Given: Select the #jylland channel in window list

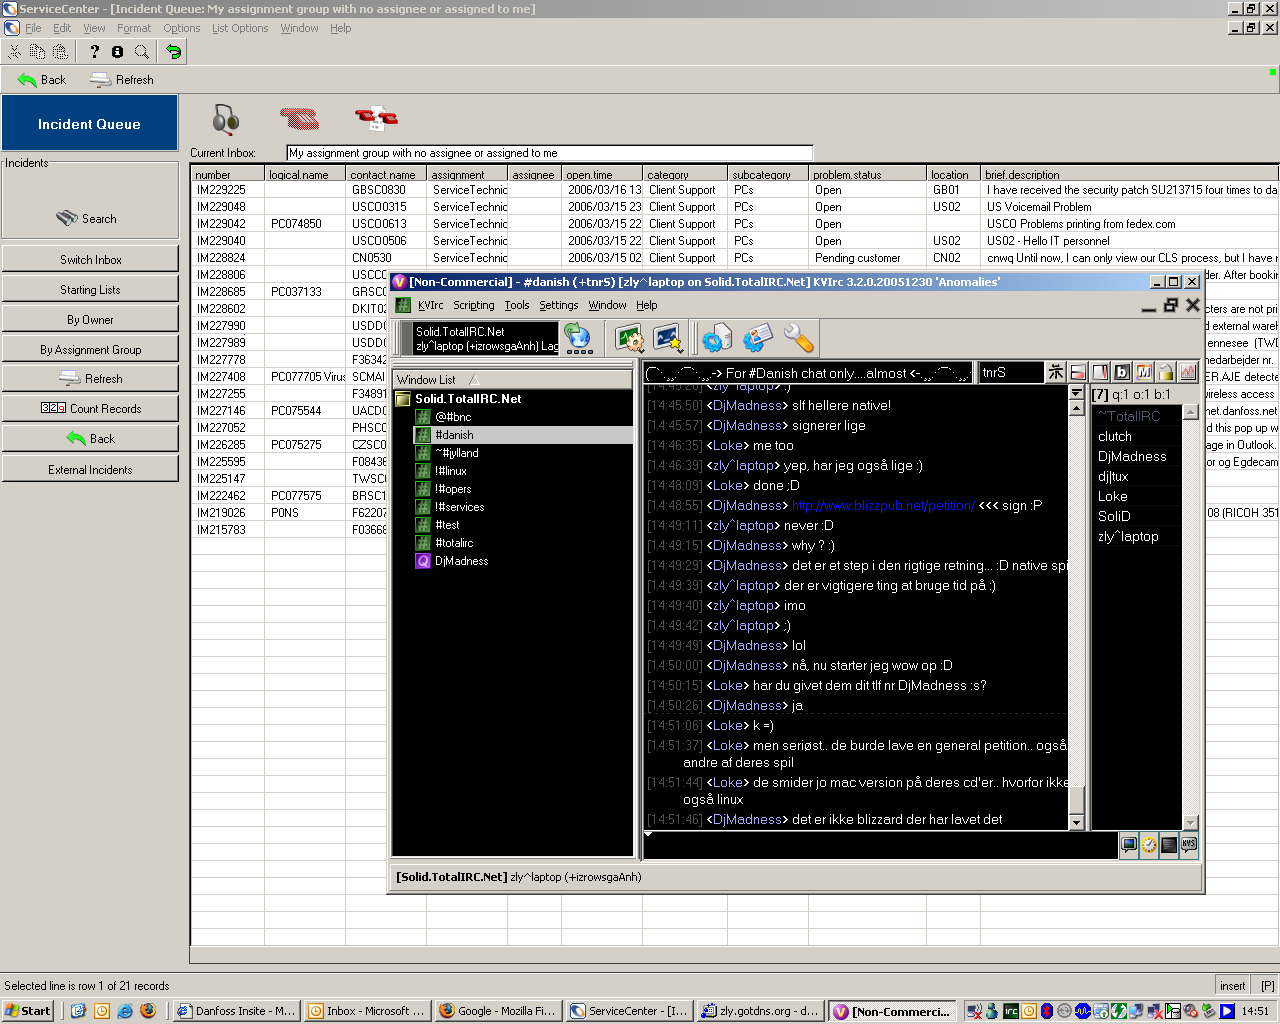Looking at the screenshot, I should [x=457, y=453].
